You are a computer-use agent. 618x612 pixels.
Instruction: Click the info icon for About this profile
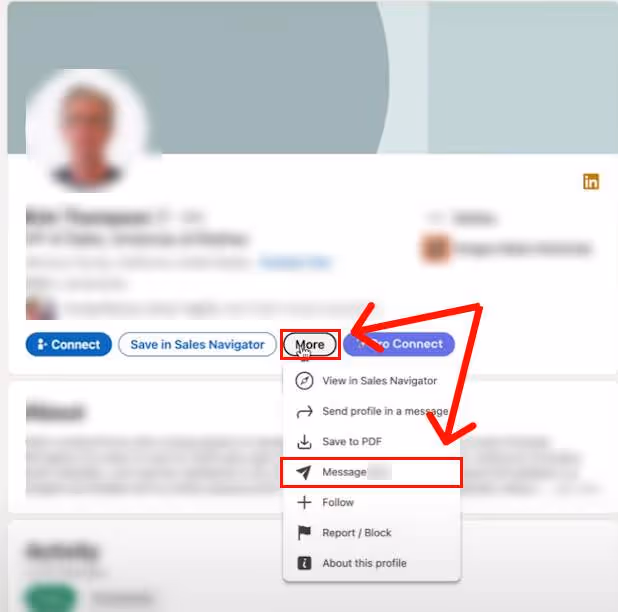304,563
